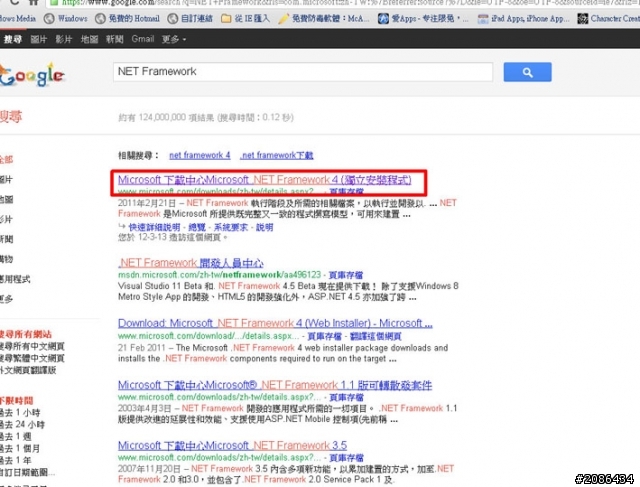This screenshot has width=640, height=487.
Task: Select 搜尋繁體中文網頁 filter
Action: [32, 358]
